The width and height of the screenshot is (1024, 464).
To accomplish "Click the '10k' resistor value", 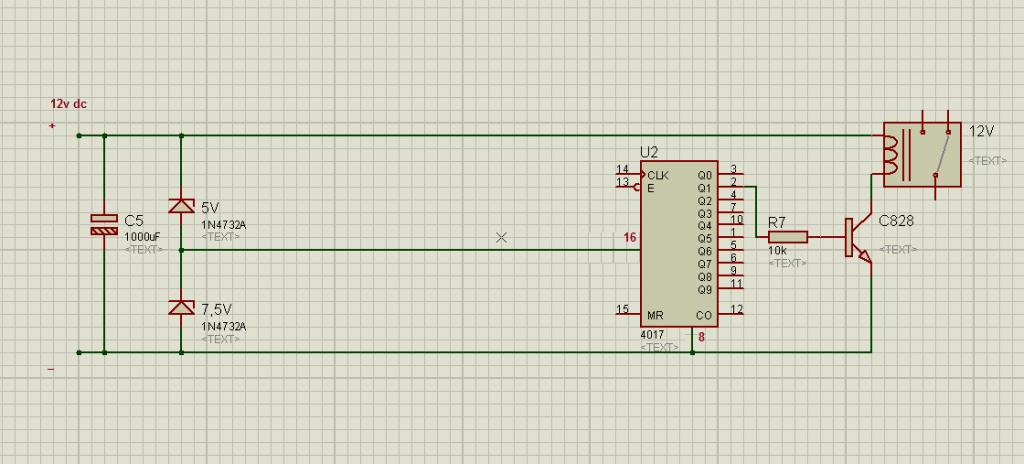I will pyautogui.click(x=776, y=250).
